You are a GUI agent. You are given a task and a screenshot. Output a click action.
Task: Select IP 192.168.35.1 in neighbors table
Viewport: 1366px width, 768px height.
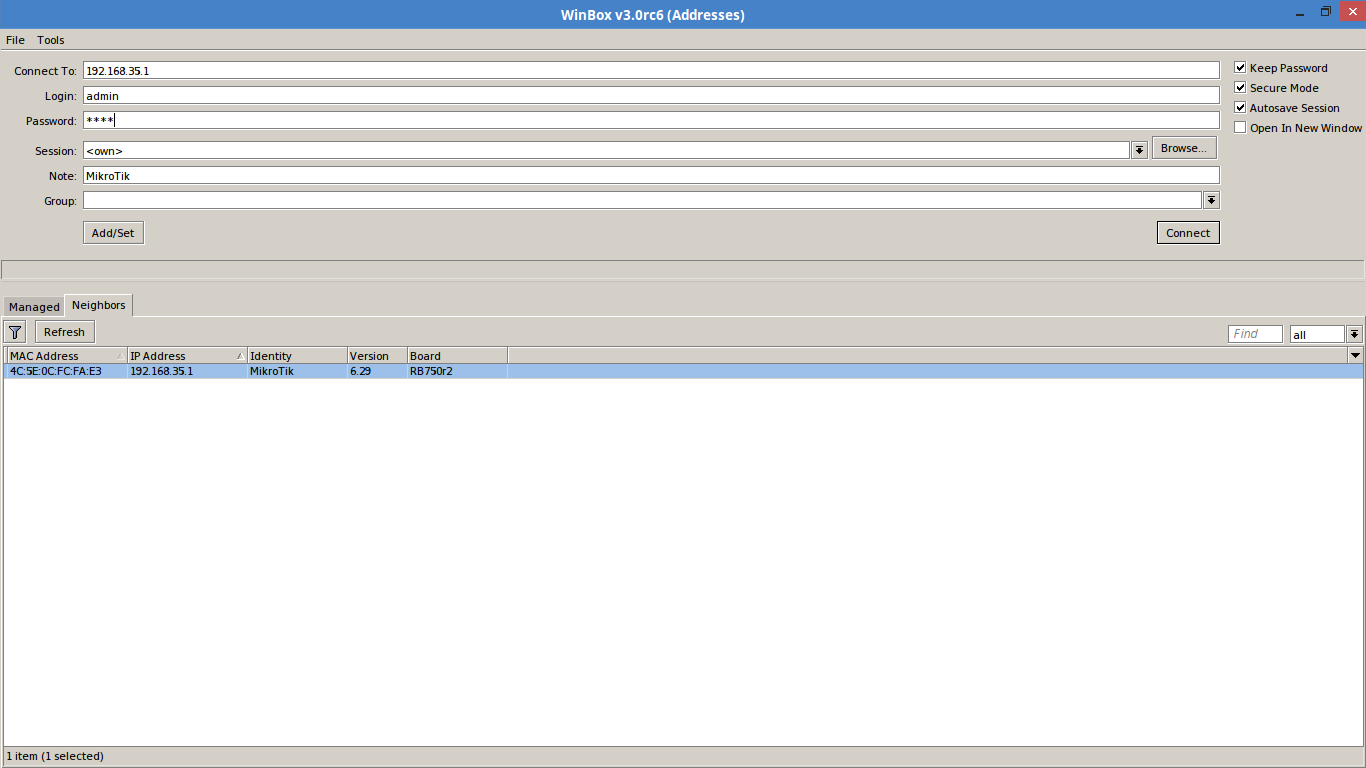tap(187, 371)
